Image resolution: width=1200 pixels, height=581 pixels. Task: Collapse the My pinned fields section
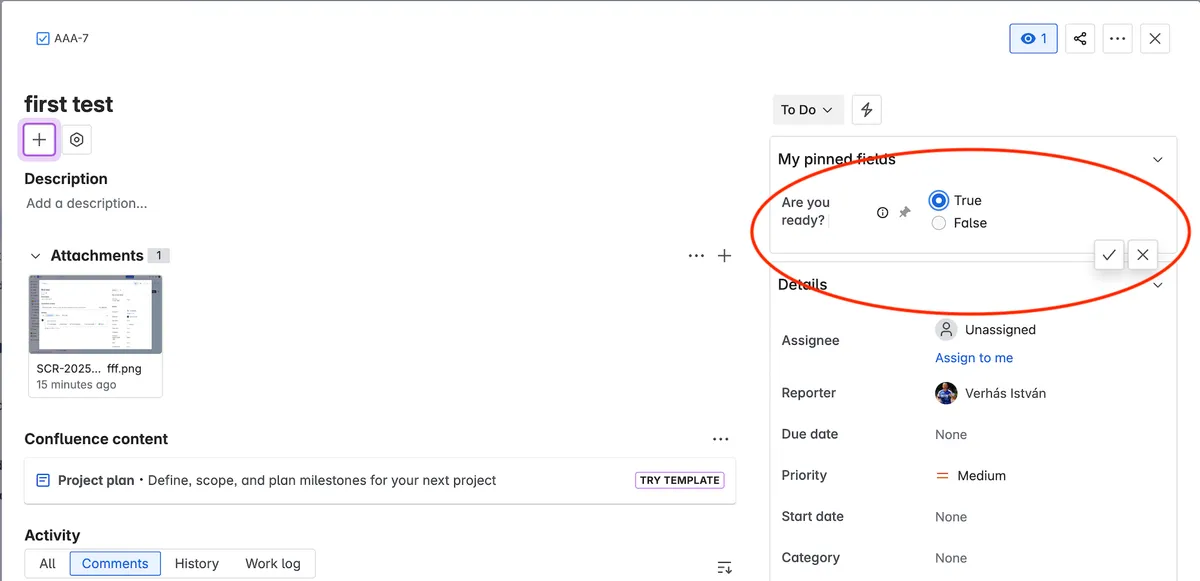coord(1158,160)
